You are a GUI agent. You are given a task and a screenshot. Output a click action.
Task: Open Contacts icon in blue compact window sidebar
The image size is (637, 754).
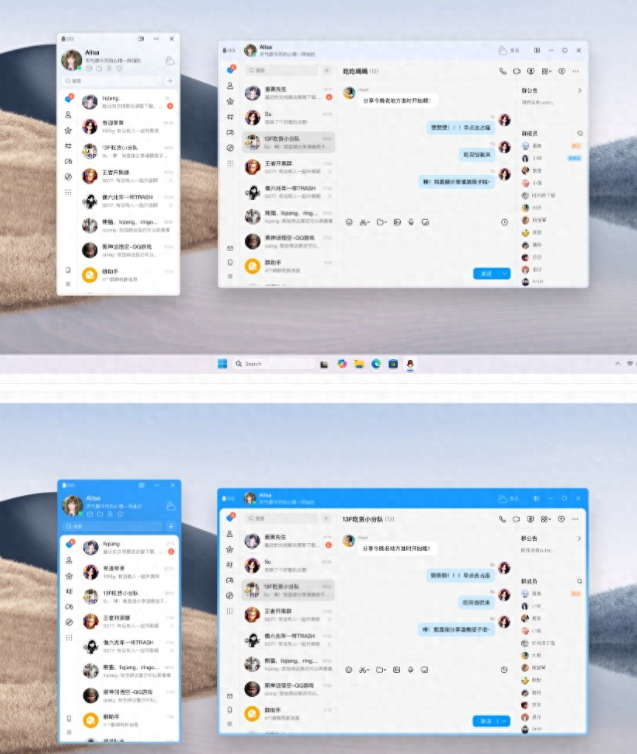coord(69,560)
